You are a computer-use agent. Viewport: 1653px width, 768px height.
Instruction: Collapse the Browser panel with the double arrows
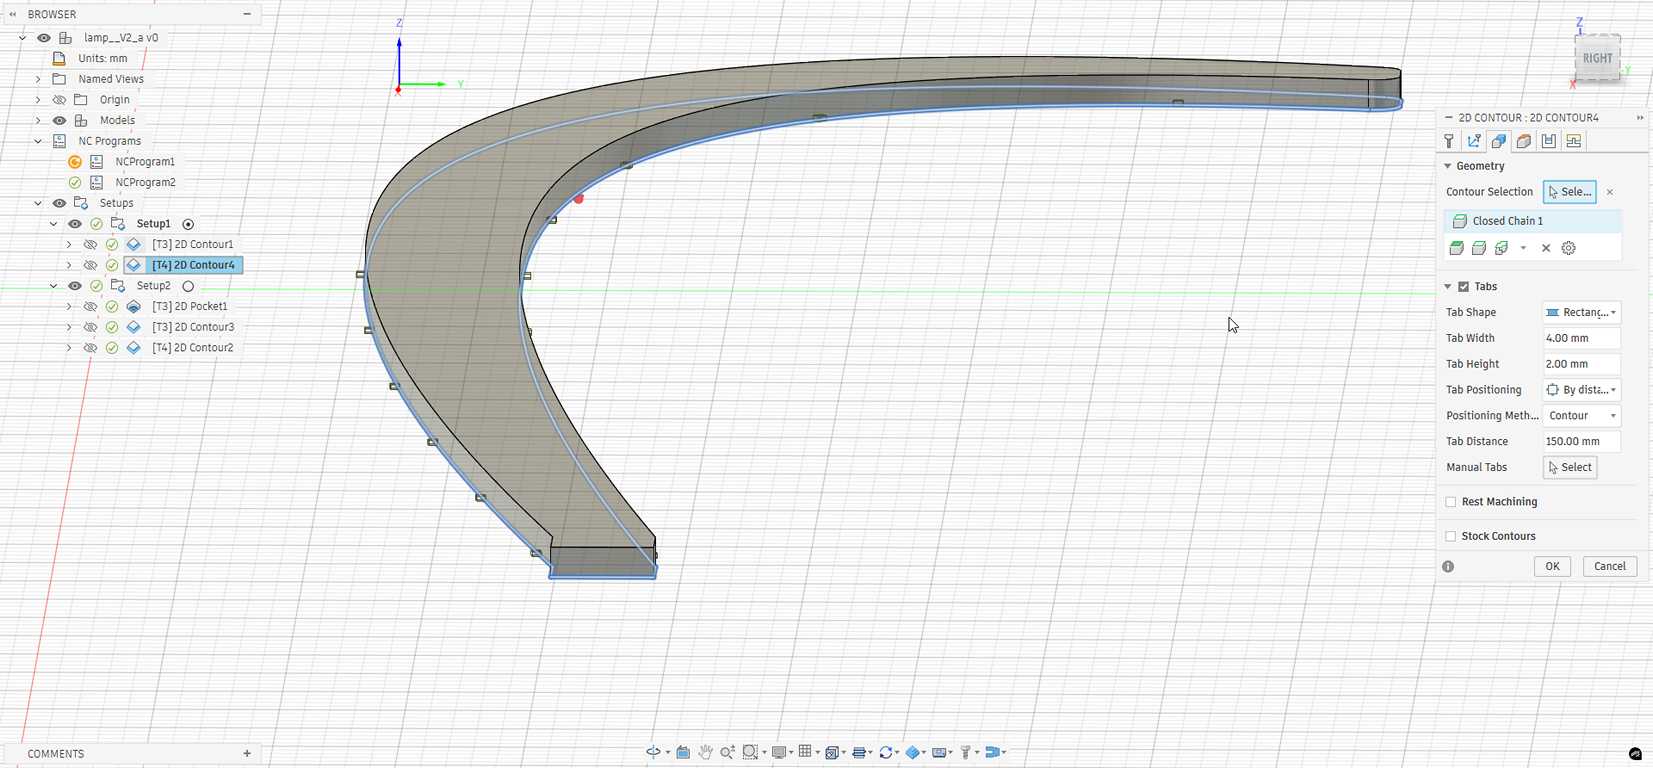(x=13, y=14)
